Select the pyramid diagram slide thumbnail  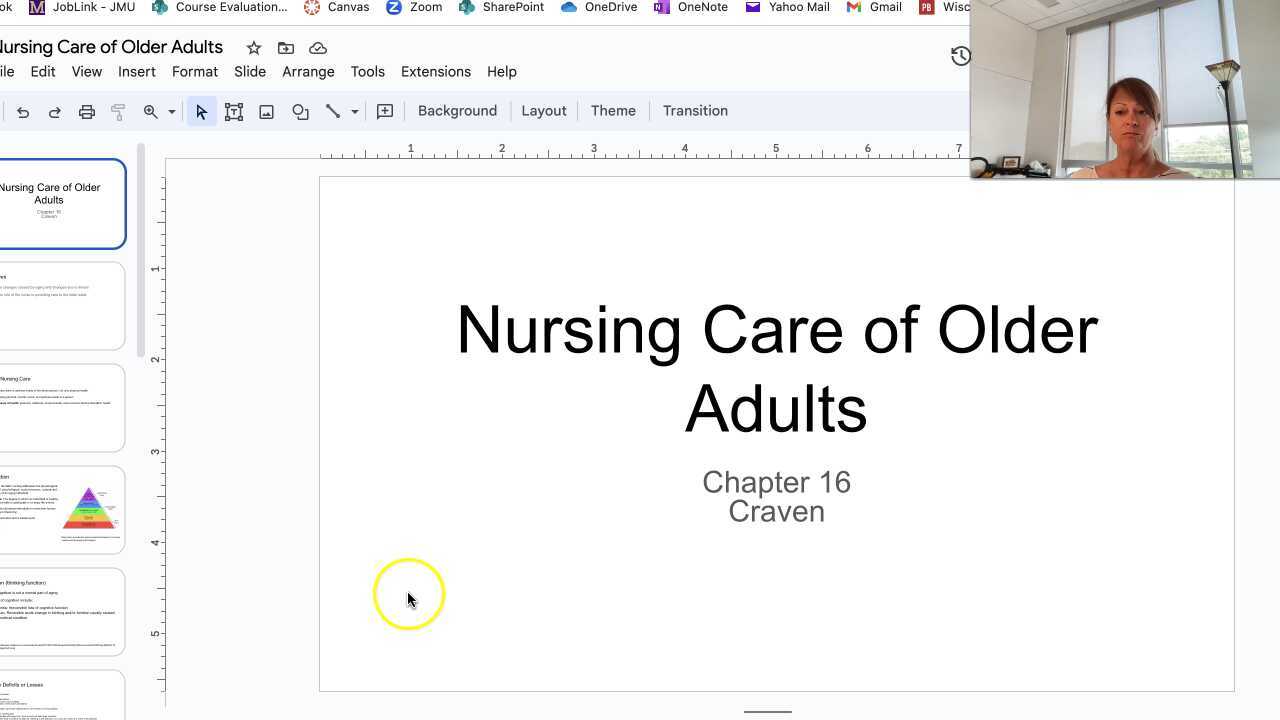click(62, 510)
